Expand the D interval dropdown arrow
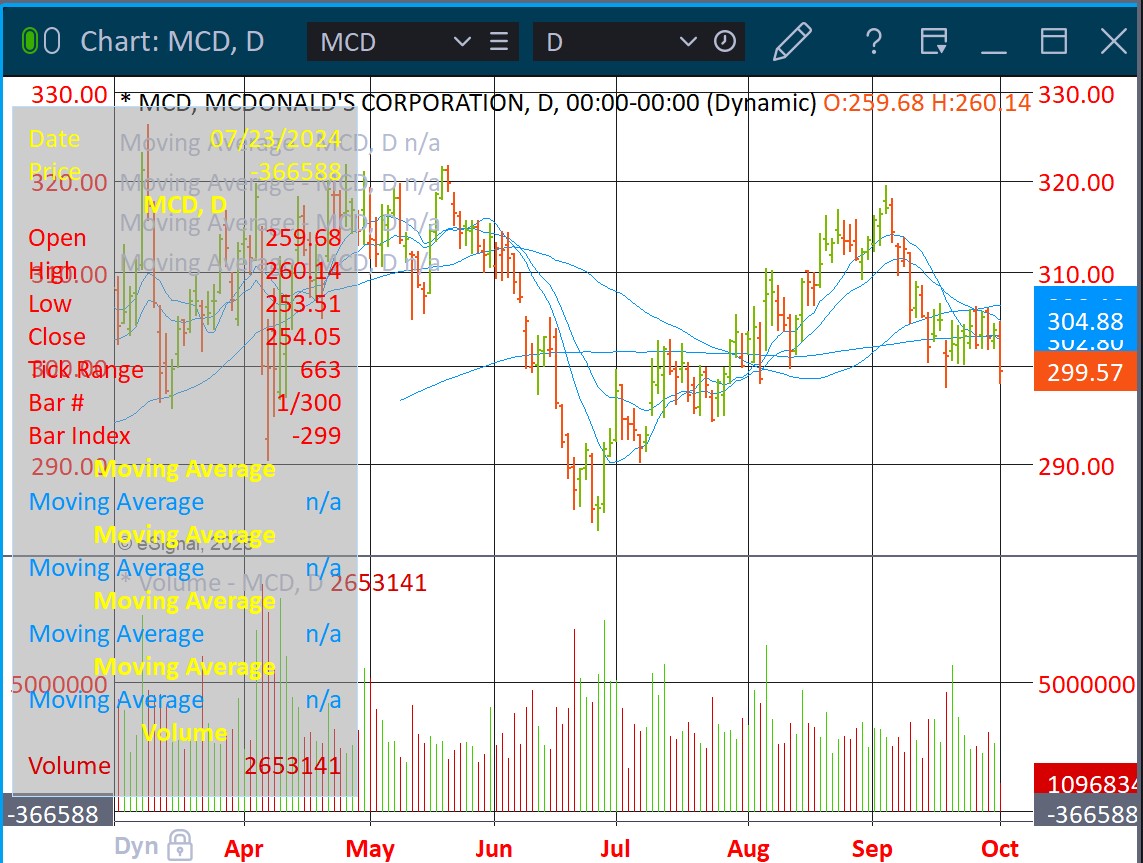 tap(688, 41)
